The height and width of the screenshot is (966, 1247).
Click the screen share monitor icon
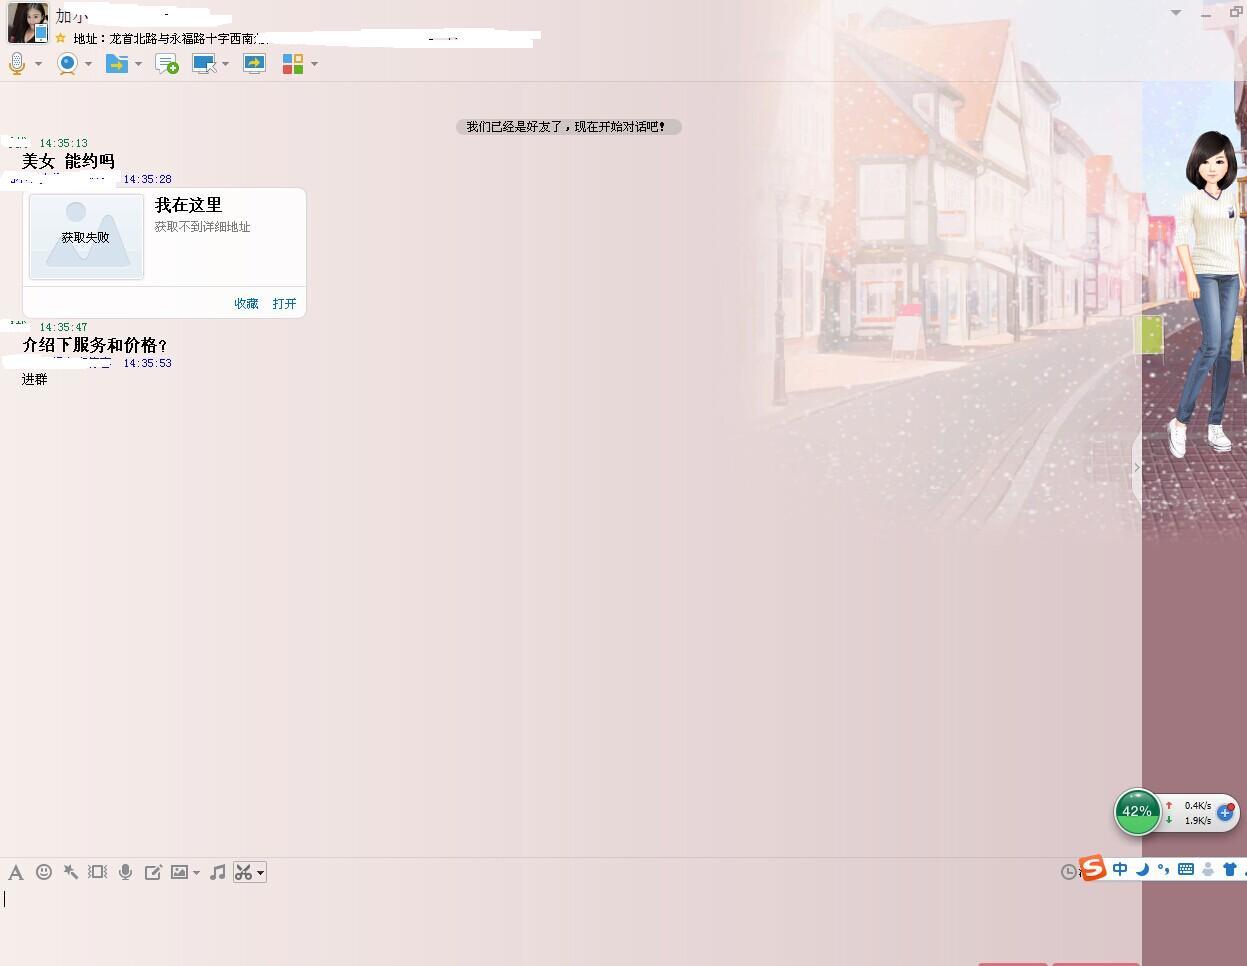tap(254, 64)
